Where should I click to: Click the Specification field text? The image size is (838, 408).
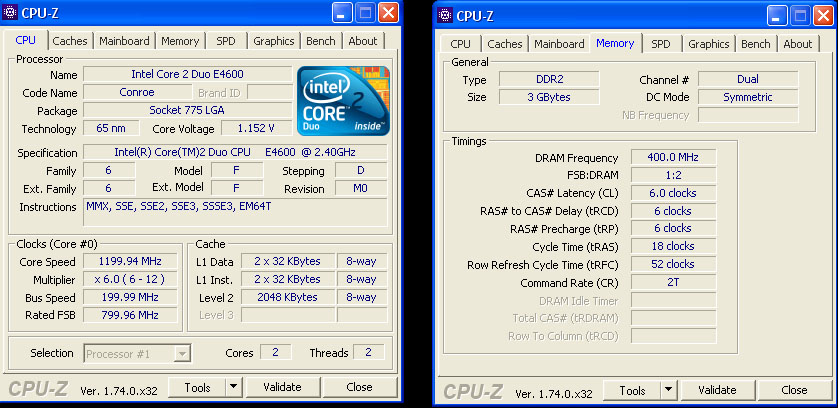pyautogui.click(x=235, y=152)
